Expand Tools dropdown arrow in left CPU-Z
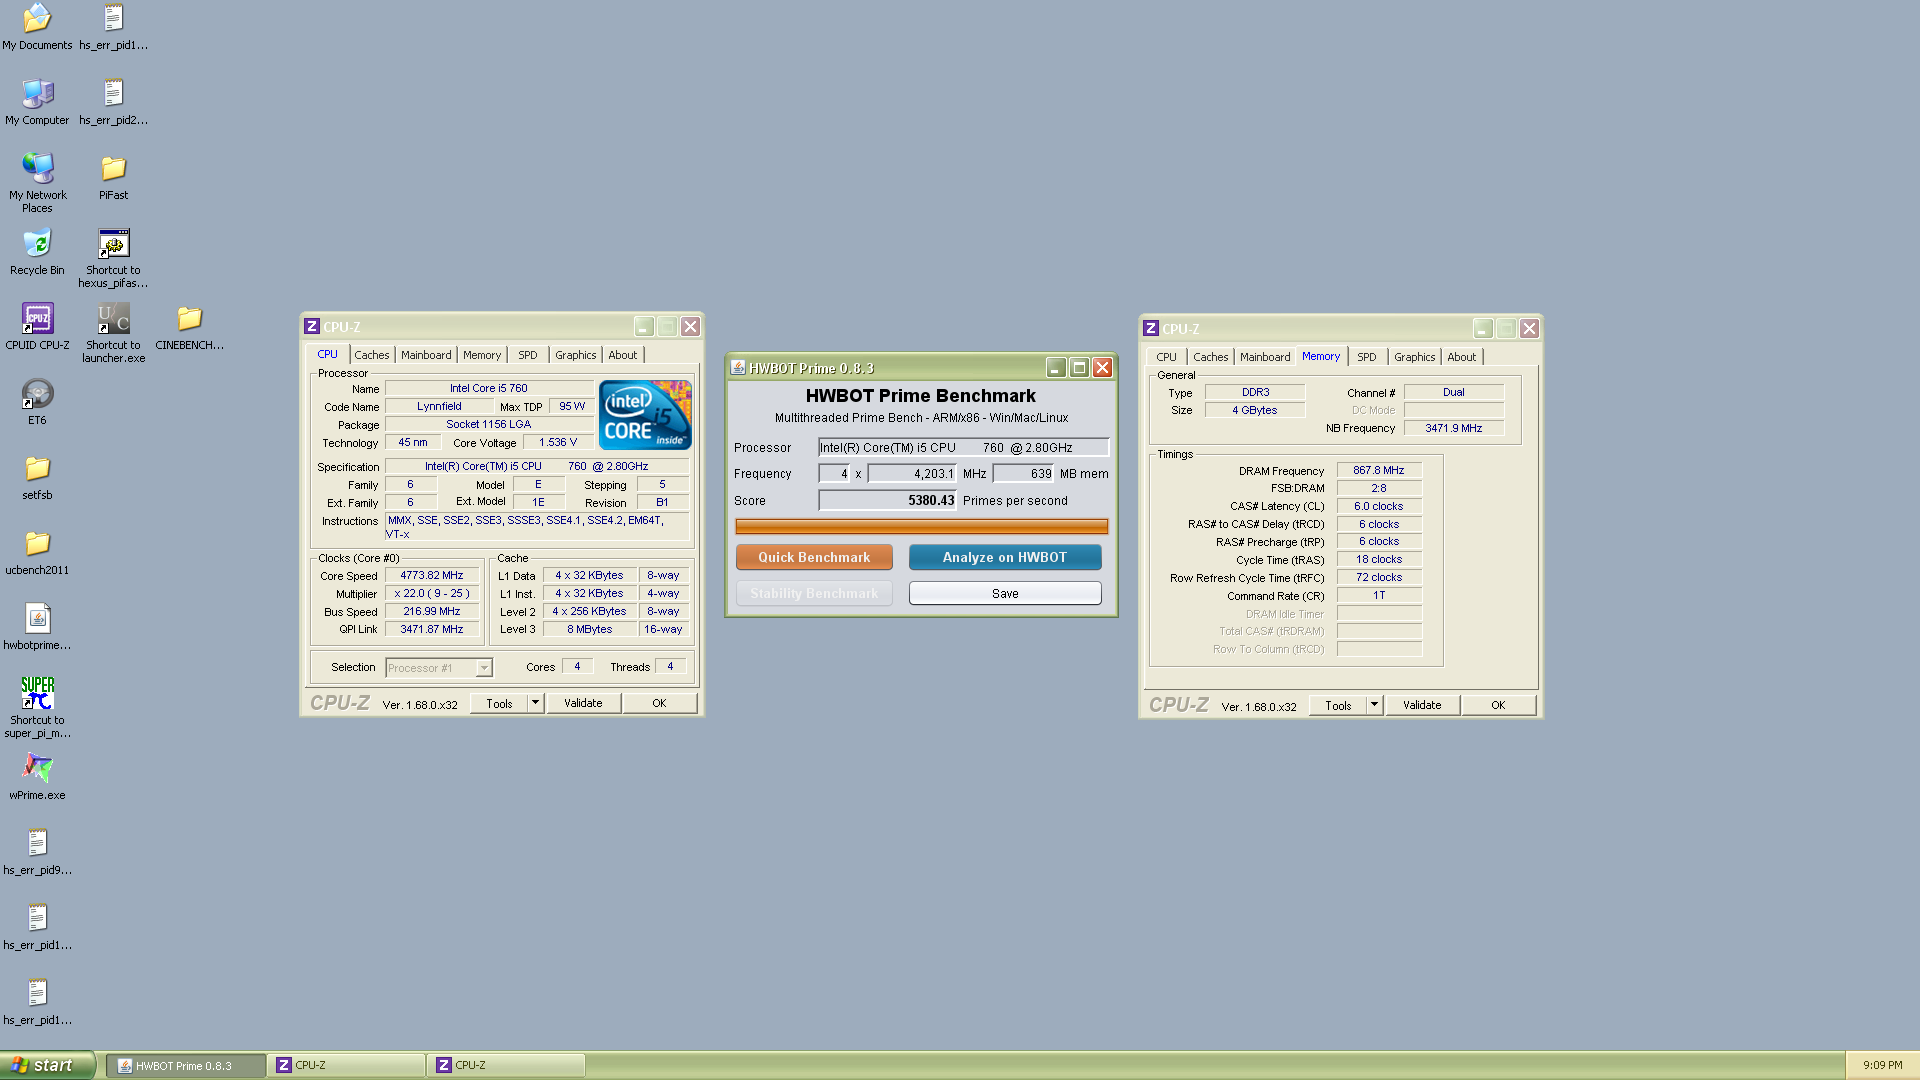1920x1080 pixels. coord(535,703)
